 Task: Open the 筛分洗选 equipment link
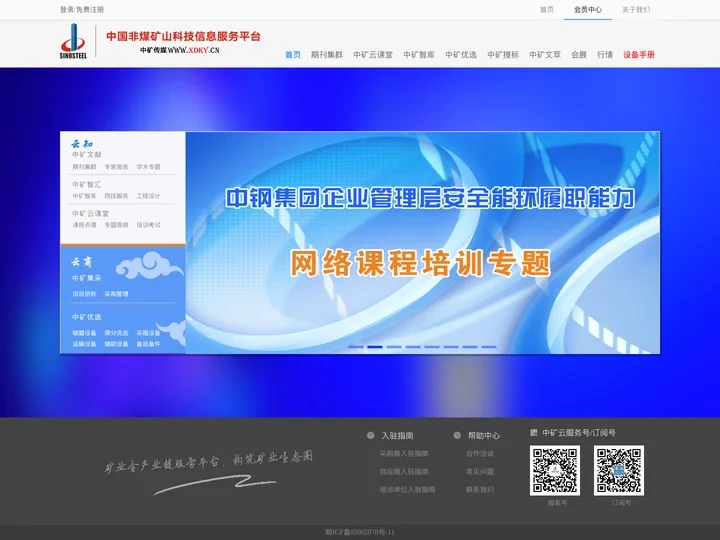click(x=116, y=333)
